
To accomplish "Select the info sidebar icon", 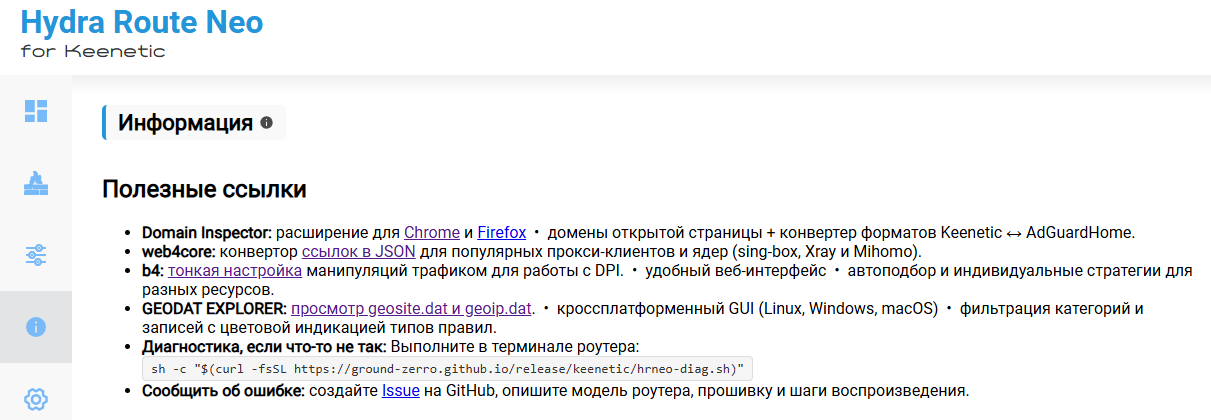I will pos(36,327).
